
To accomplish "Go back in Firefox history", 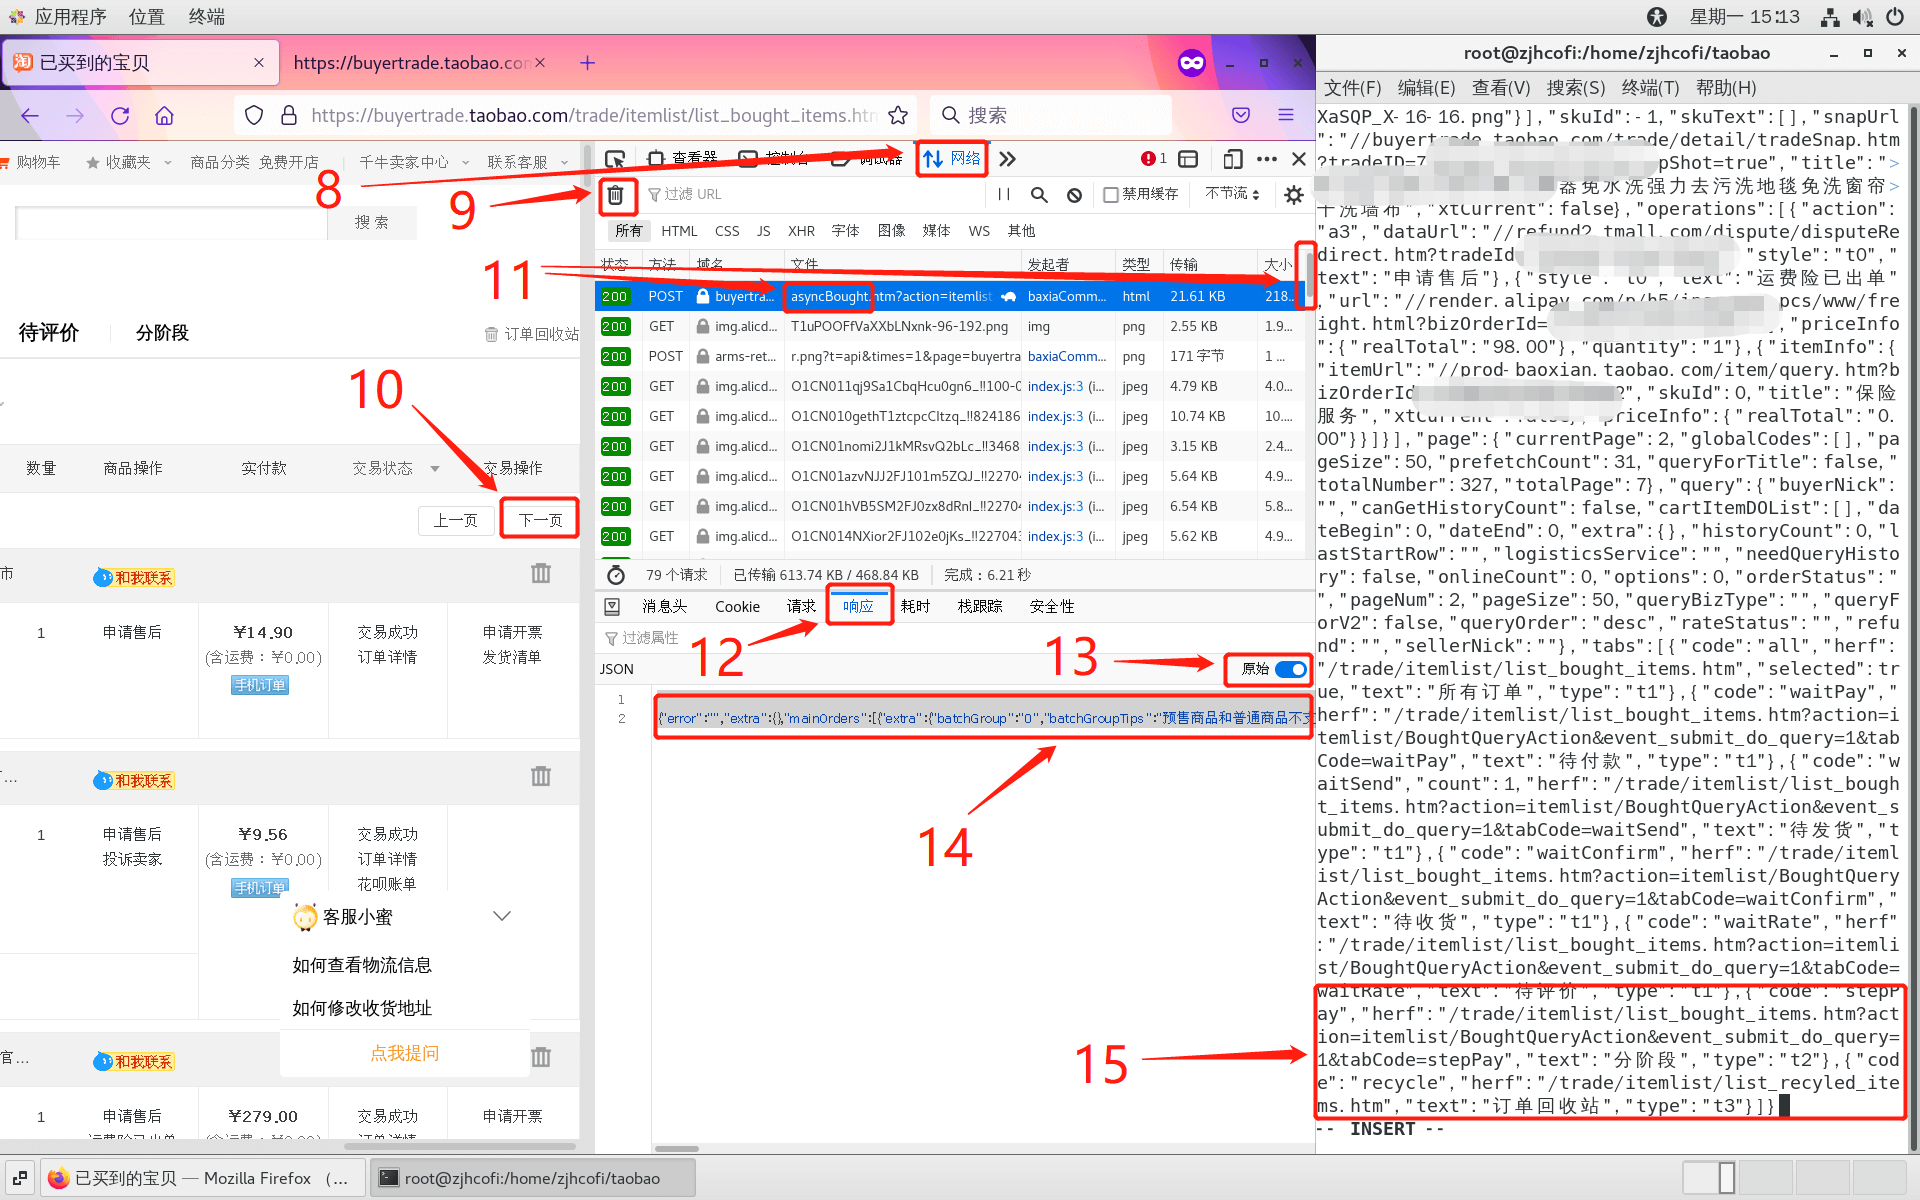I will tap(30, 115).
